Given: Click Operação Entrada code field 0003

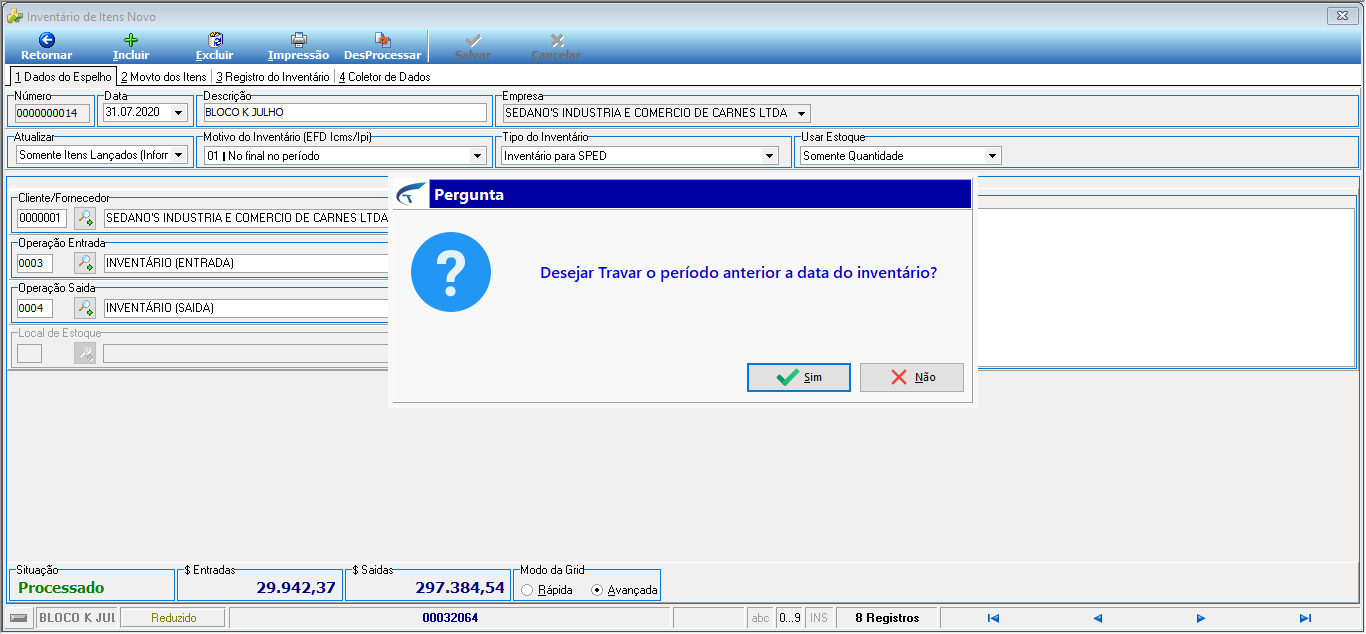Looking at the screenshot, I should [x=35, y=263].
